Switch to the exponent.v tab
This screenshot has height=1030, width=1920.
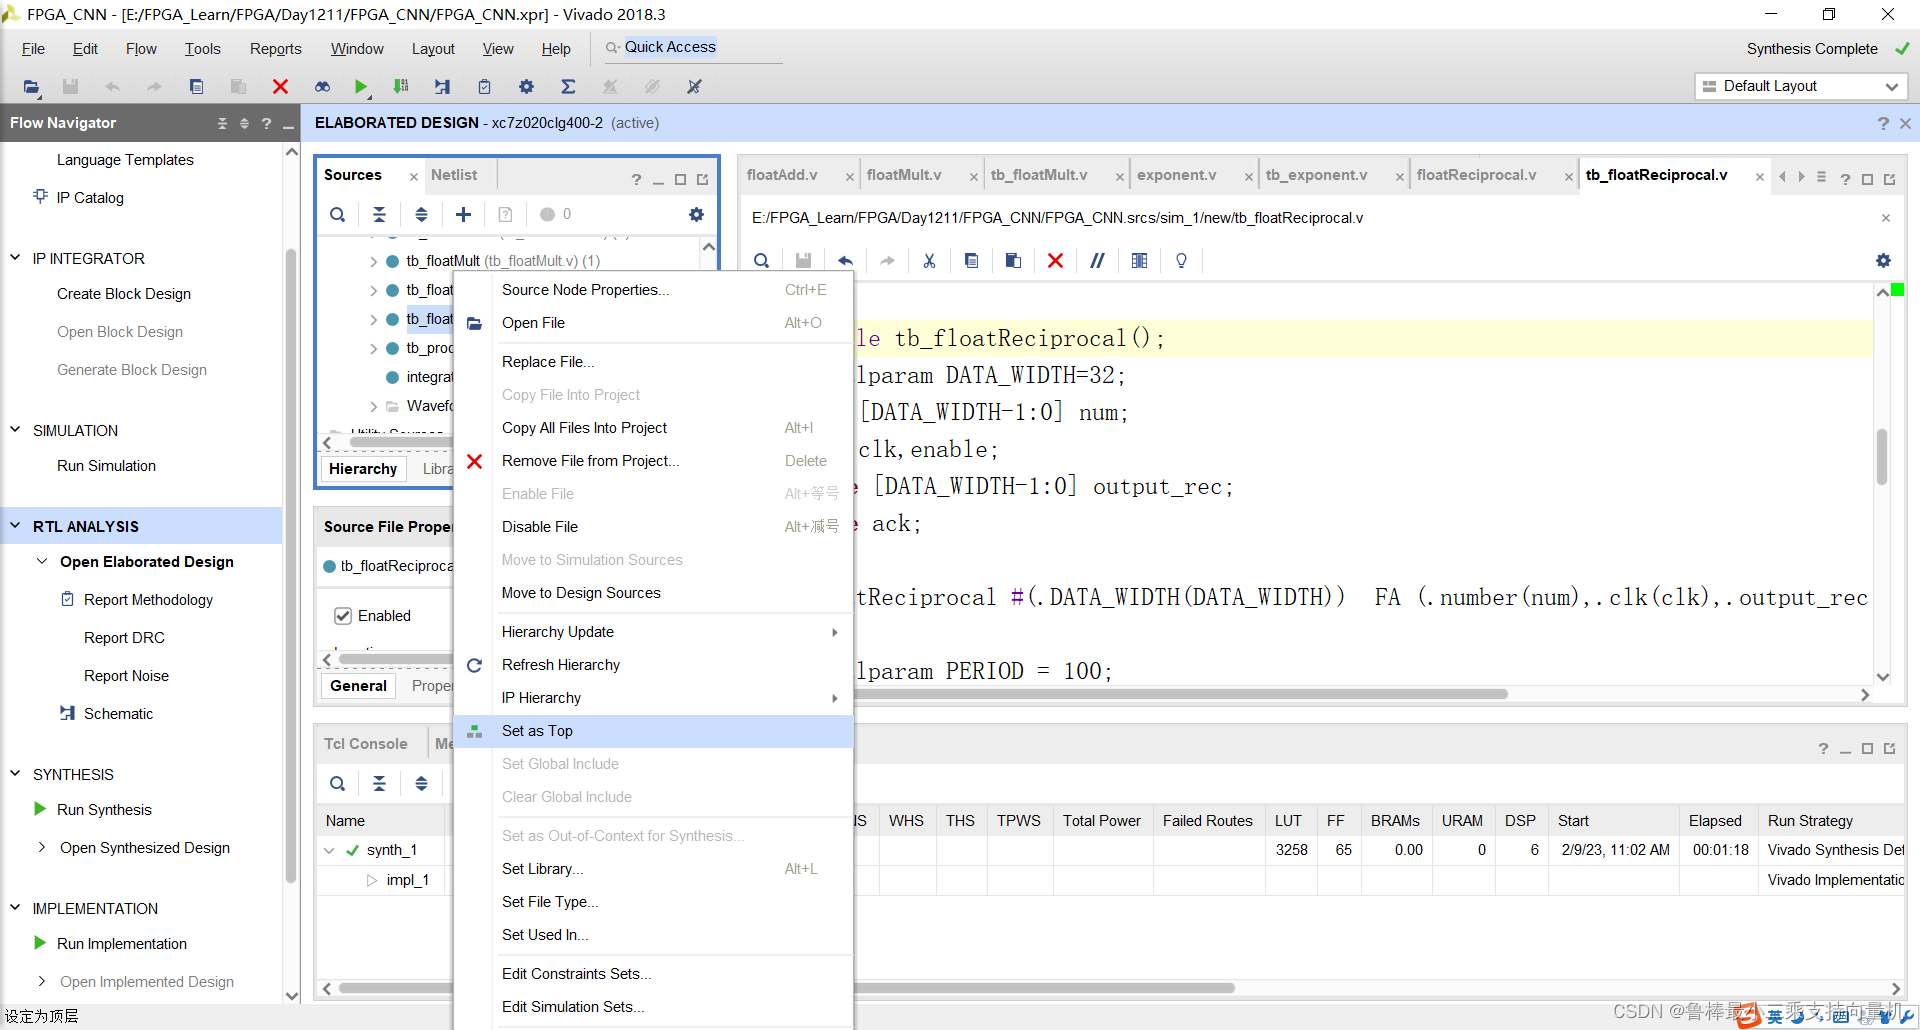point(1177,175)
